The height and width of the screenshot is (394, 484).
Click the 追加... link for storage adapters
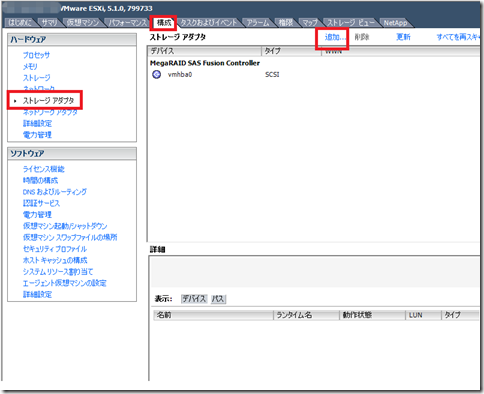point(335,37)
